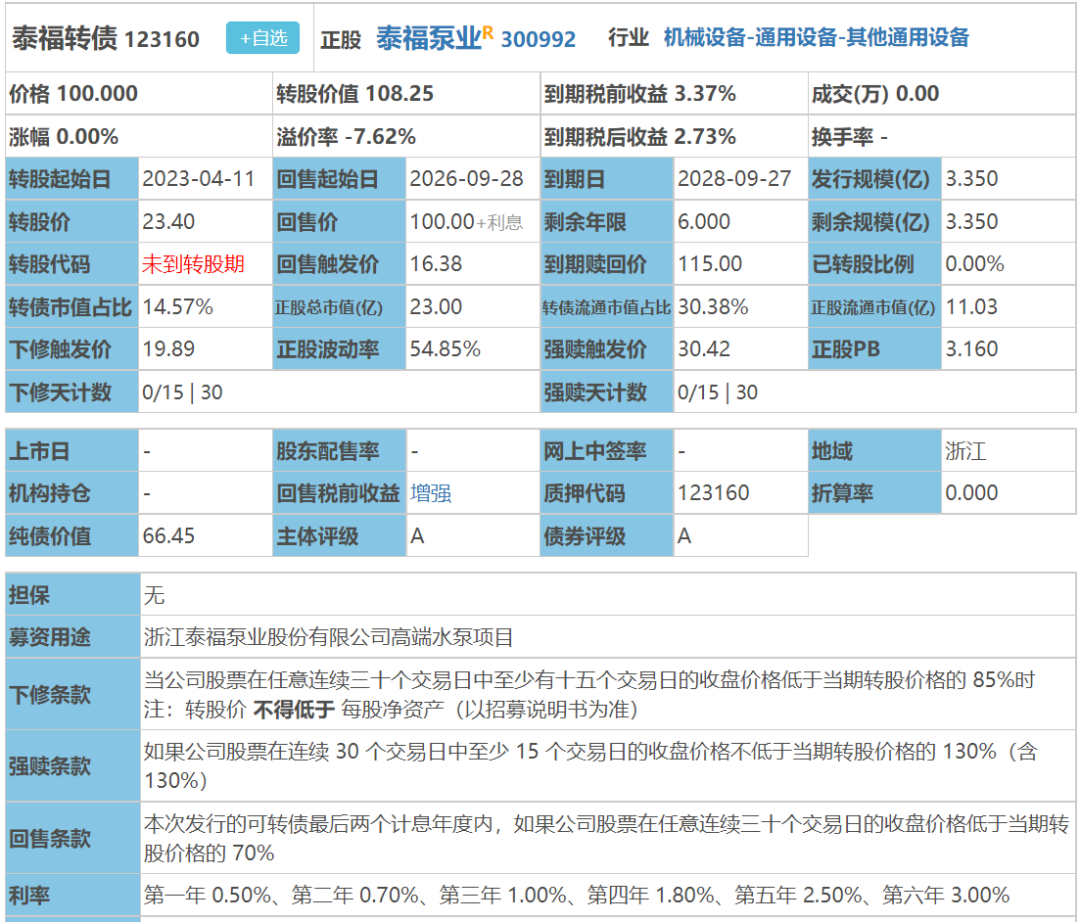This screenshot has height=922, width=1080.
Task: Open the 机械设备-通用设备-其他通用设备 industry link
Action: pyautogui.click(x=816, y=37)
